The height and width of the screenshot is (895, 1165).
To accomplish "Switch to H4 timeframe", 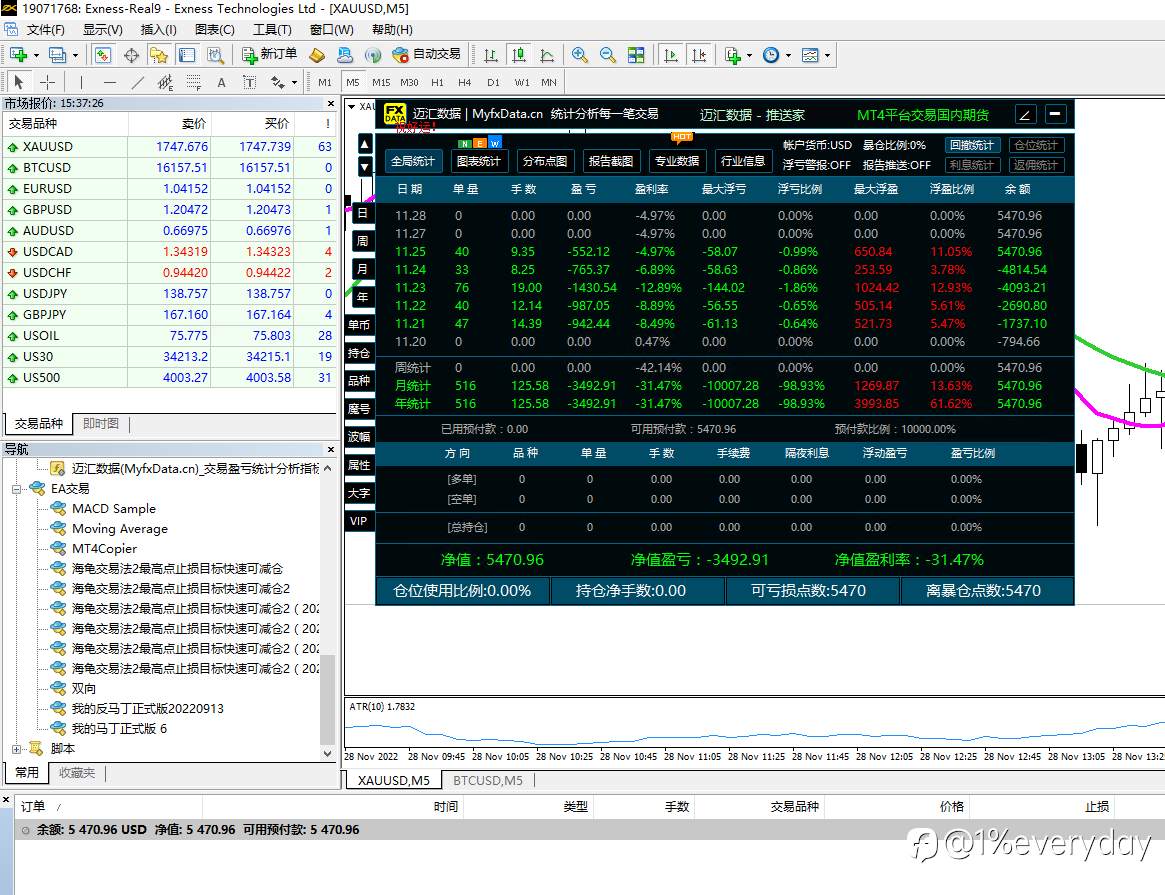I will click(x=464, y=82).
